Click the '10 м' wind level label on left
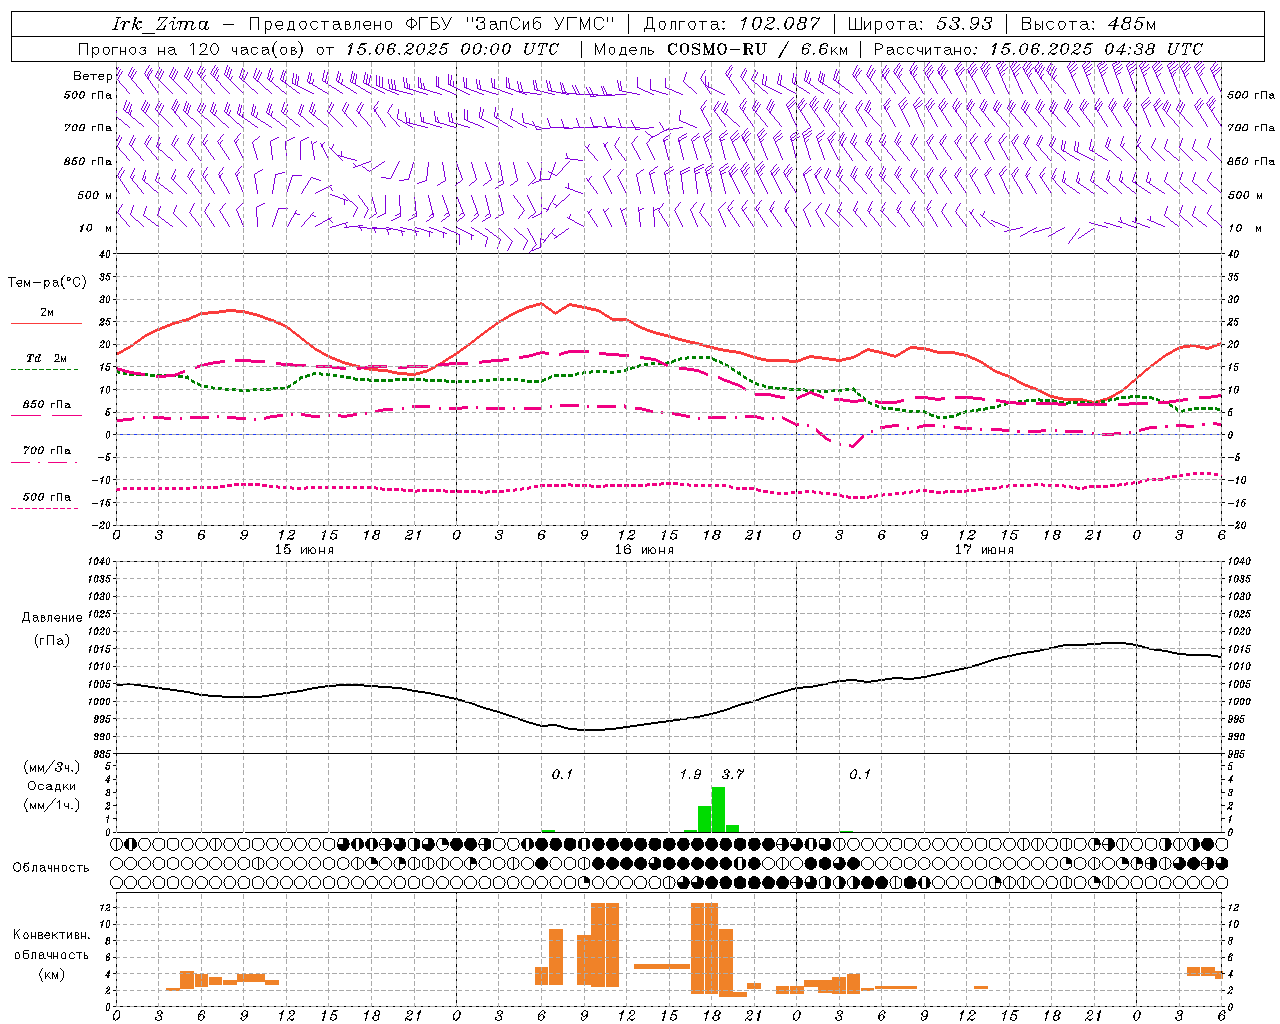Image resolution: width=1280 pixels, height=1024 pixels. (96, 228)
